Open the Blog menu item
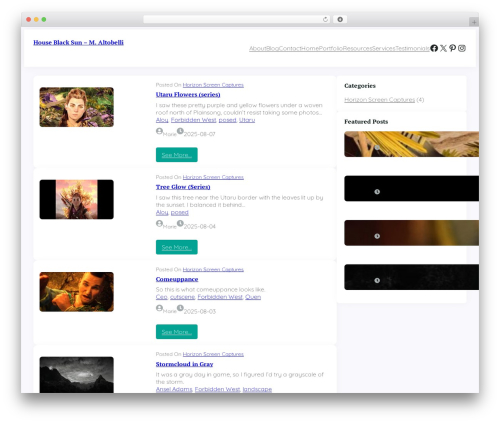Screen dimensions: 500x423 tap(273, 49)
